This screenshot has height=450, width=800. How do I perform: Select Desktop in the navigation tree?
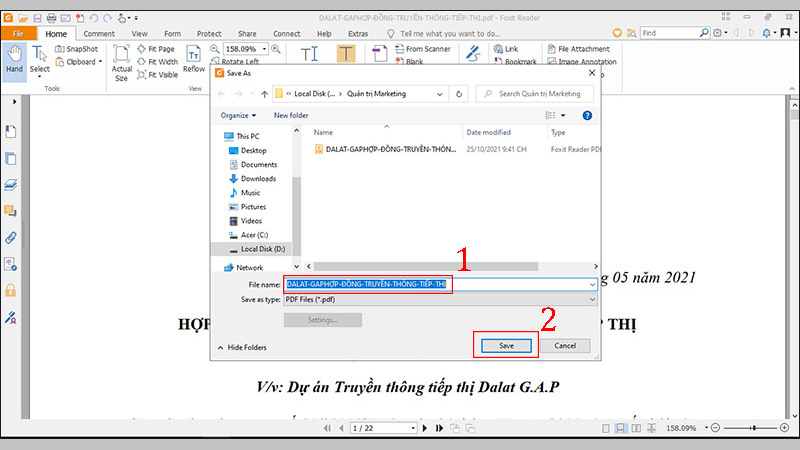click(x=253, y=150)
